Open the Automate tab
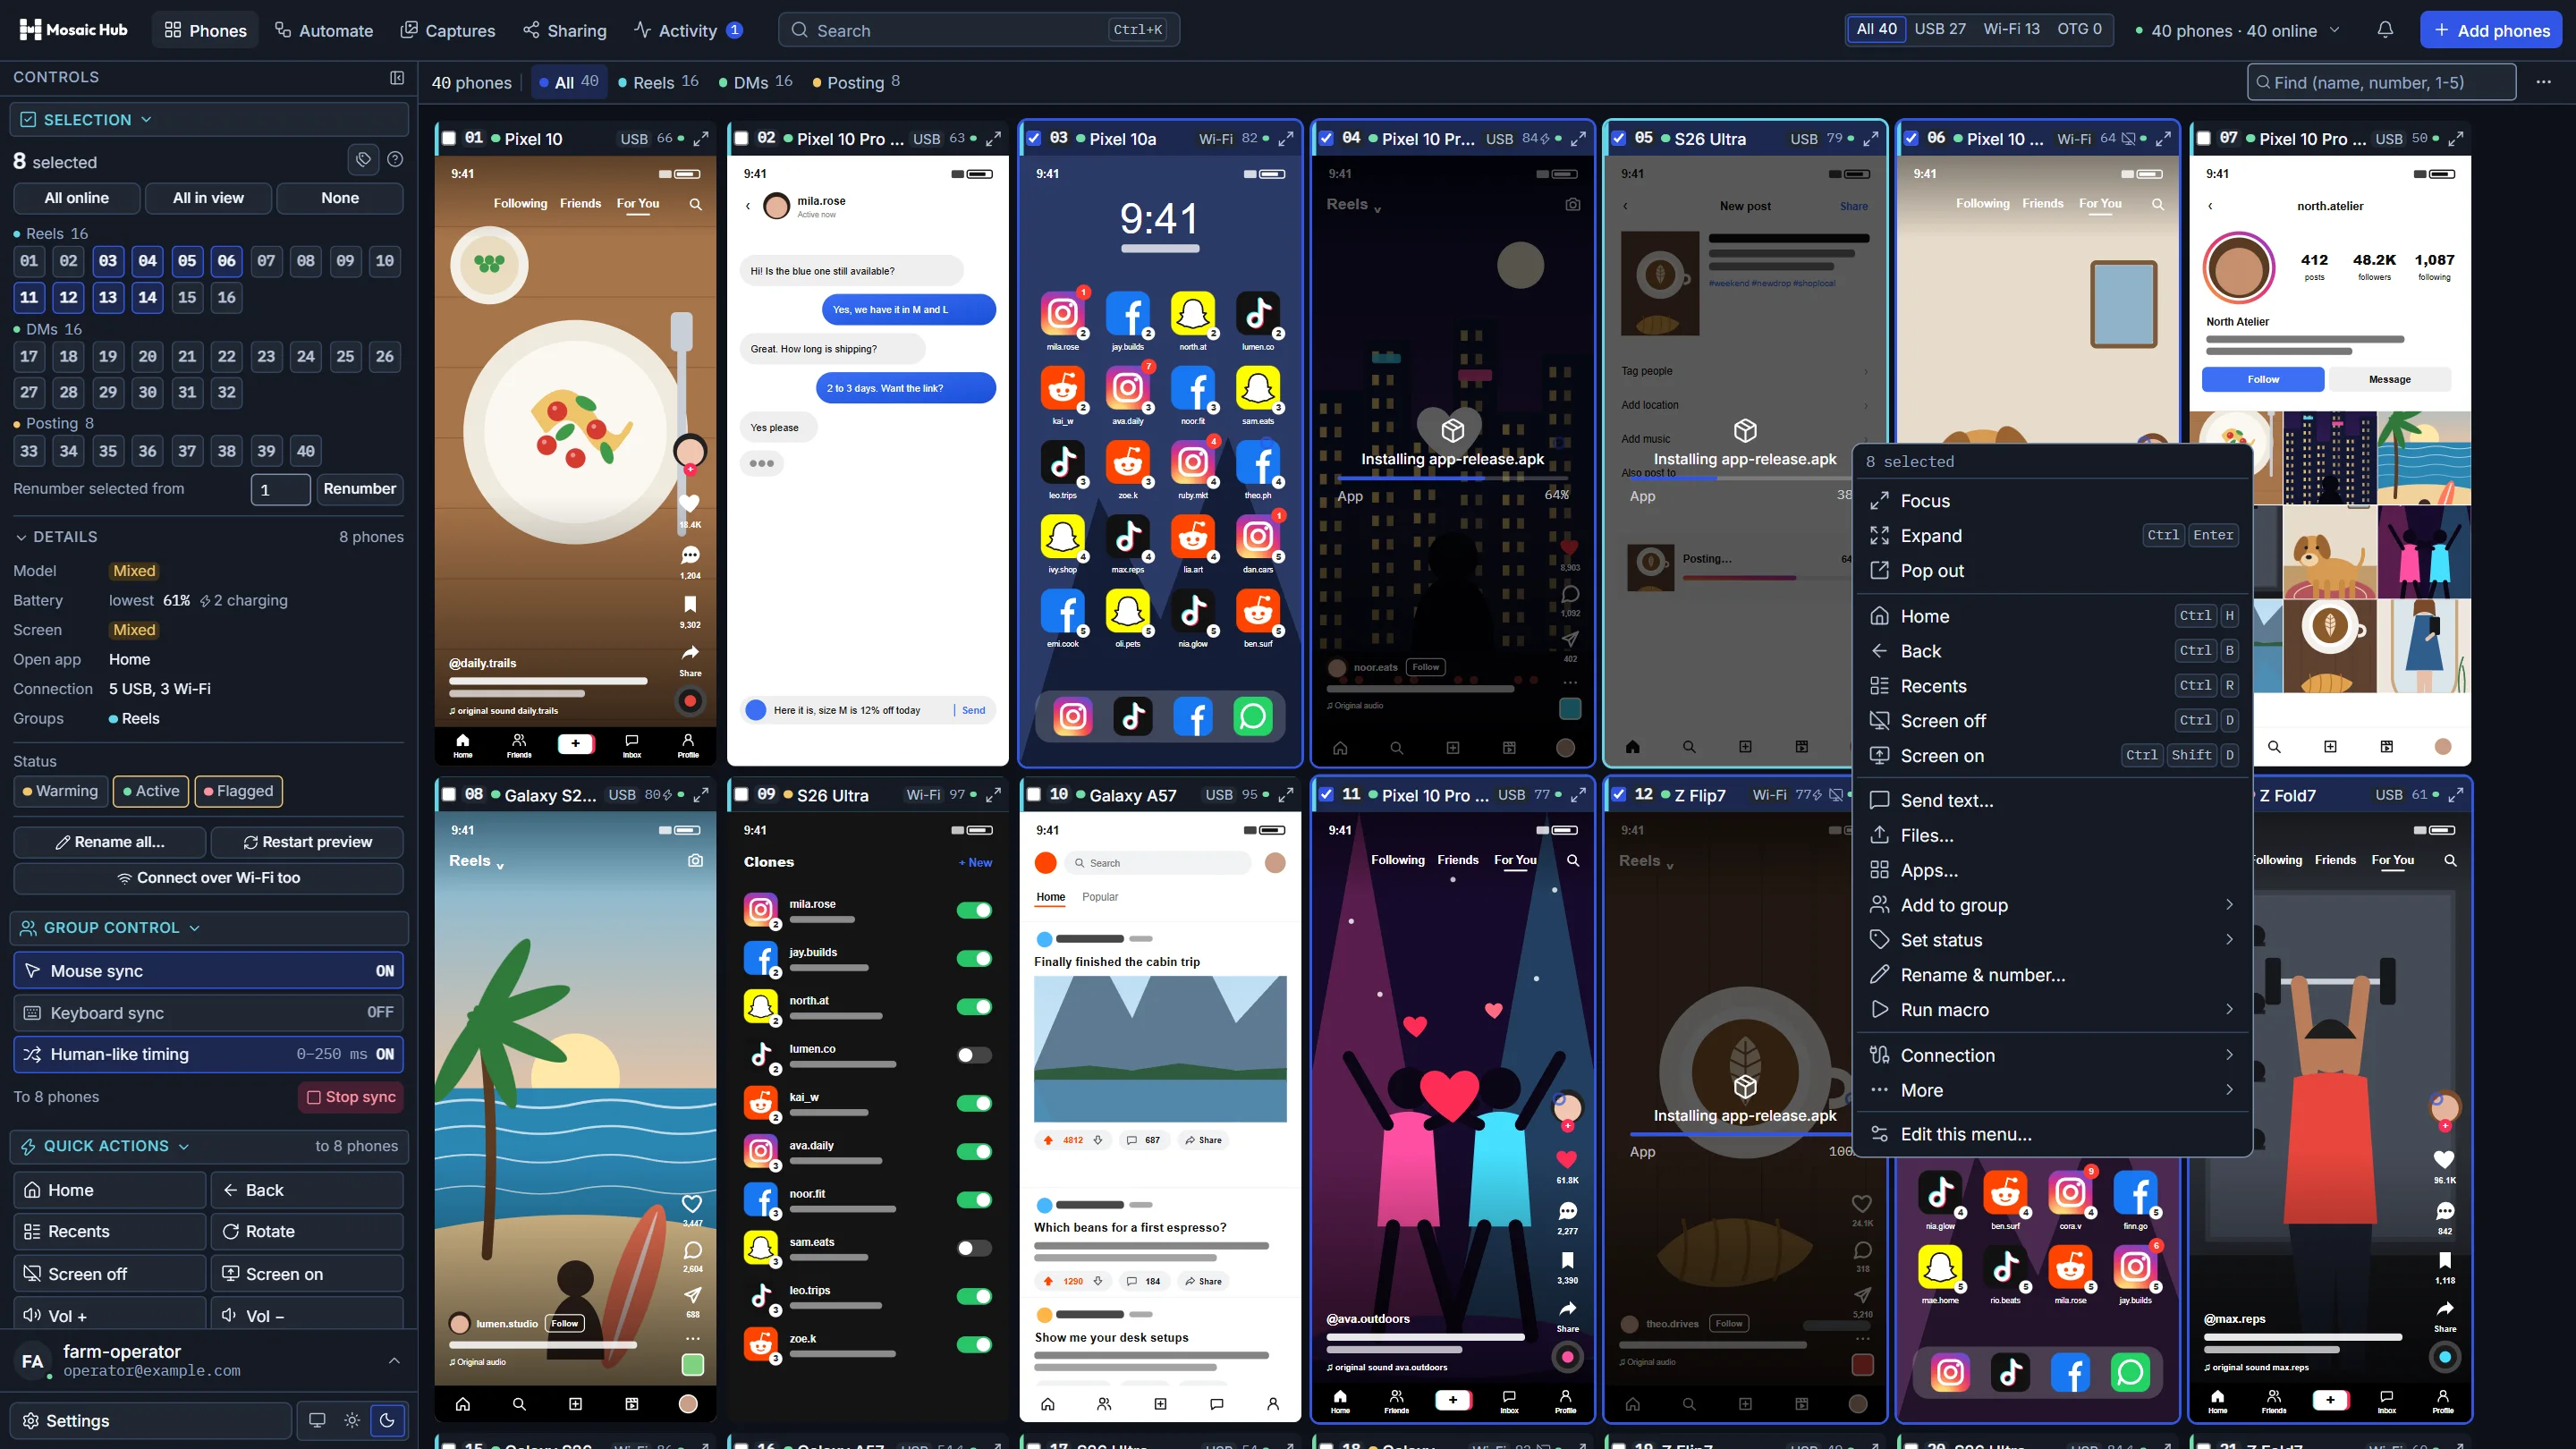The width and height of the screenshot is (2576, 1449). coord(324,30)
